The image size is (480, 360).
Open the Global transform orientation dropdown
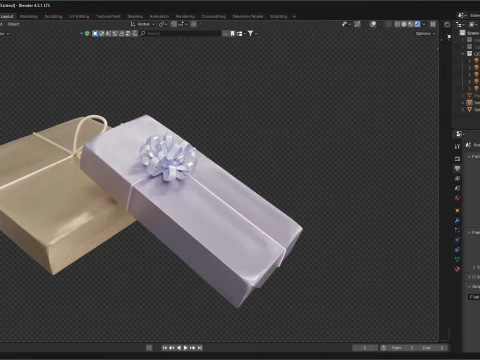(142, 24)
